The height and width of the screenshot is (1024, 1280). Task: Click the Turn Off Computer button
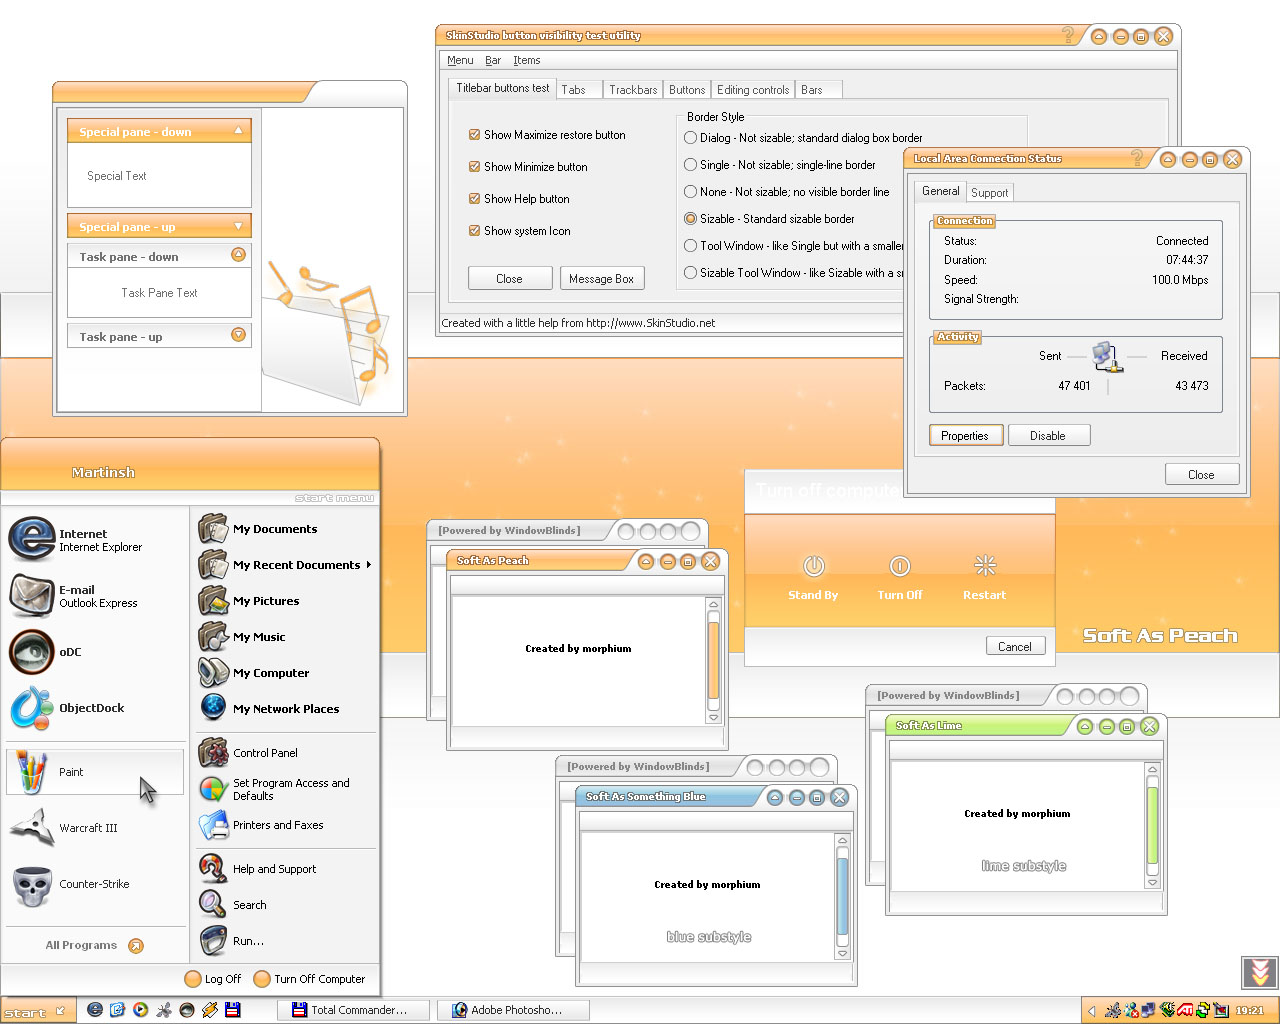pos(309,979)
